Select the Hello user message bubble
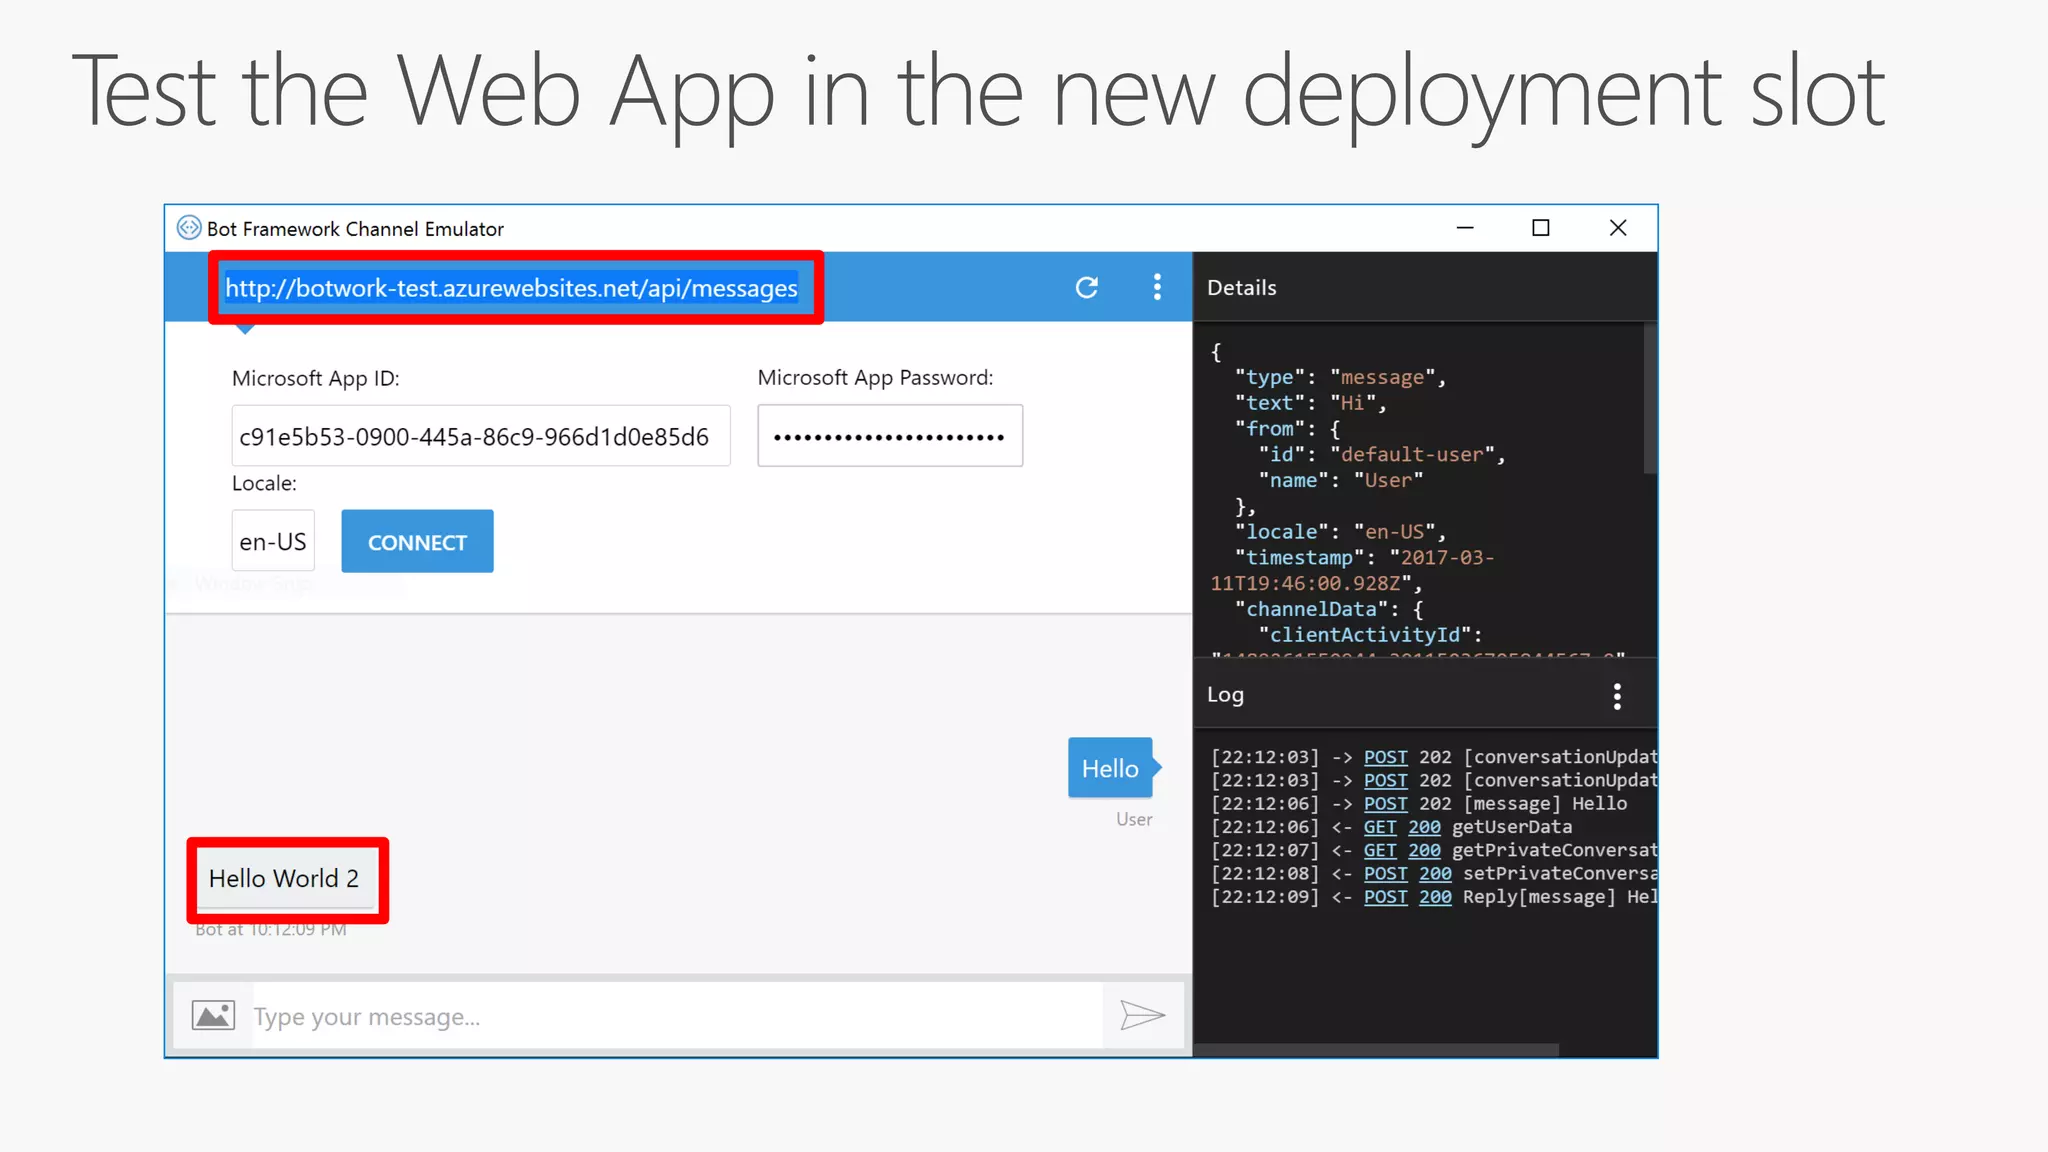 [1110, 768]
